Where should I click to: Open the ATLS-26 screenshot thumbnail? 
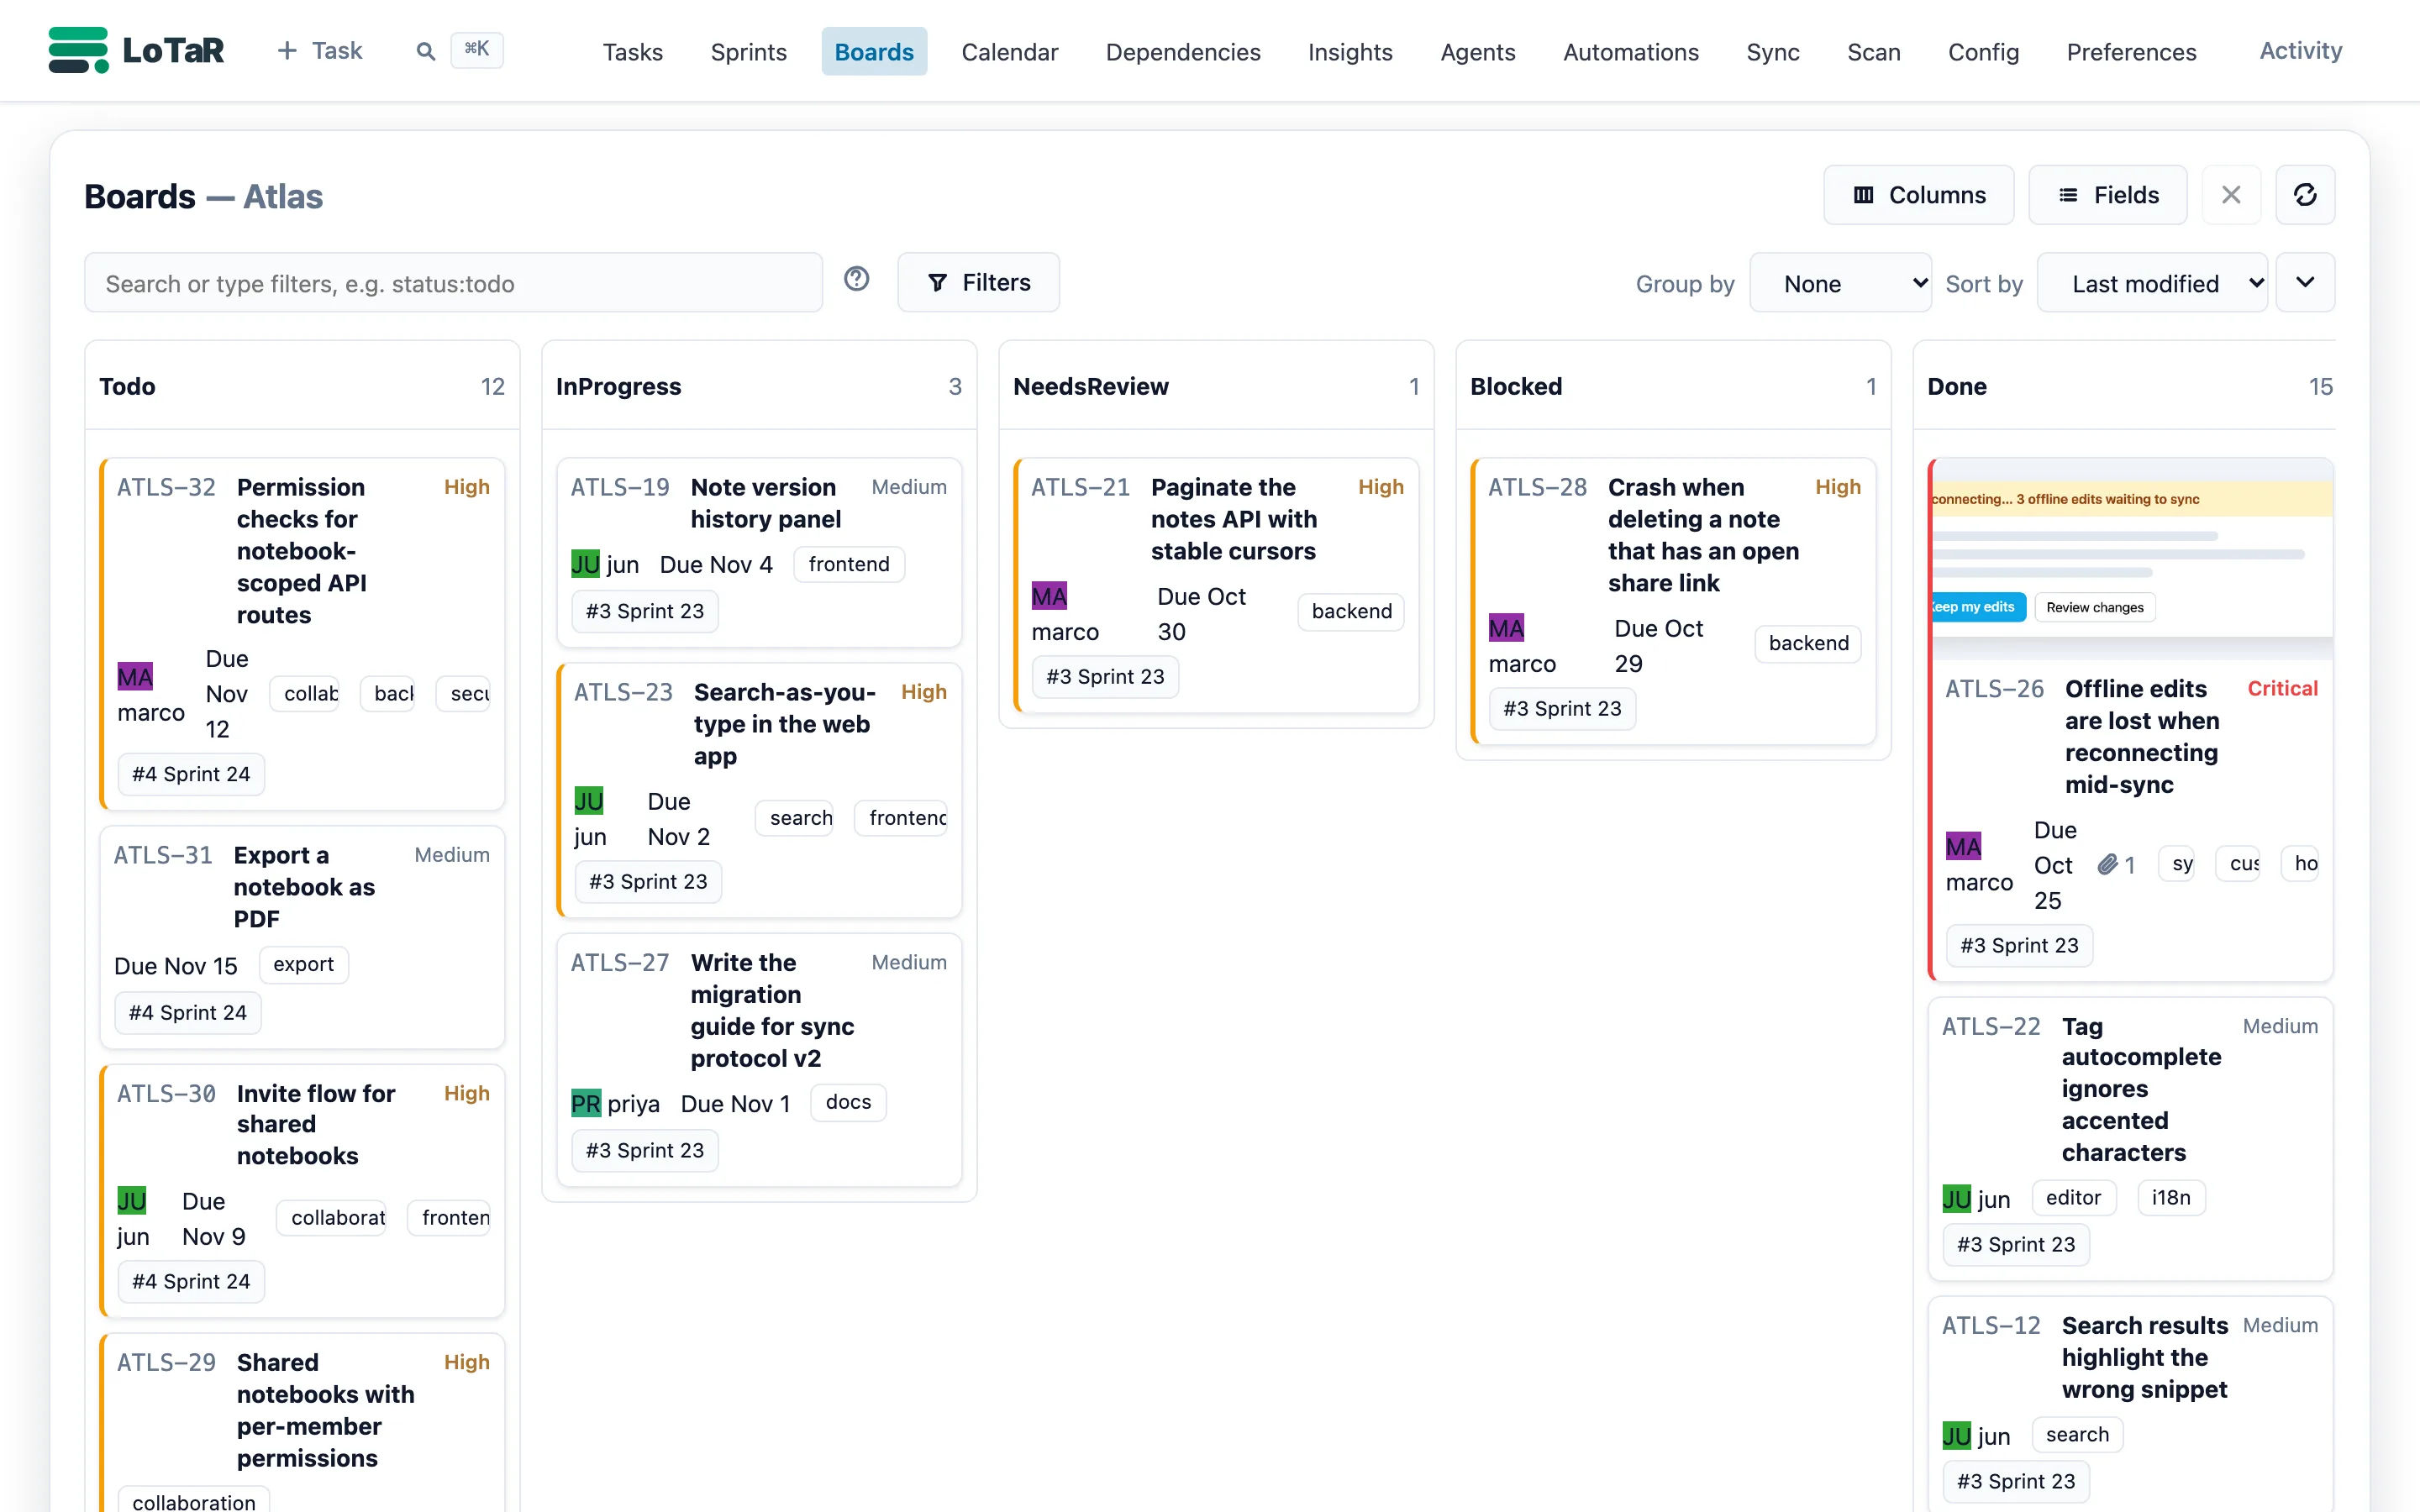tap(2131, 558)
